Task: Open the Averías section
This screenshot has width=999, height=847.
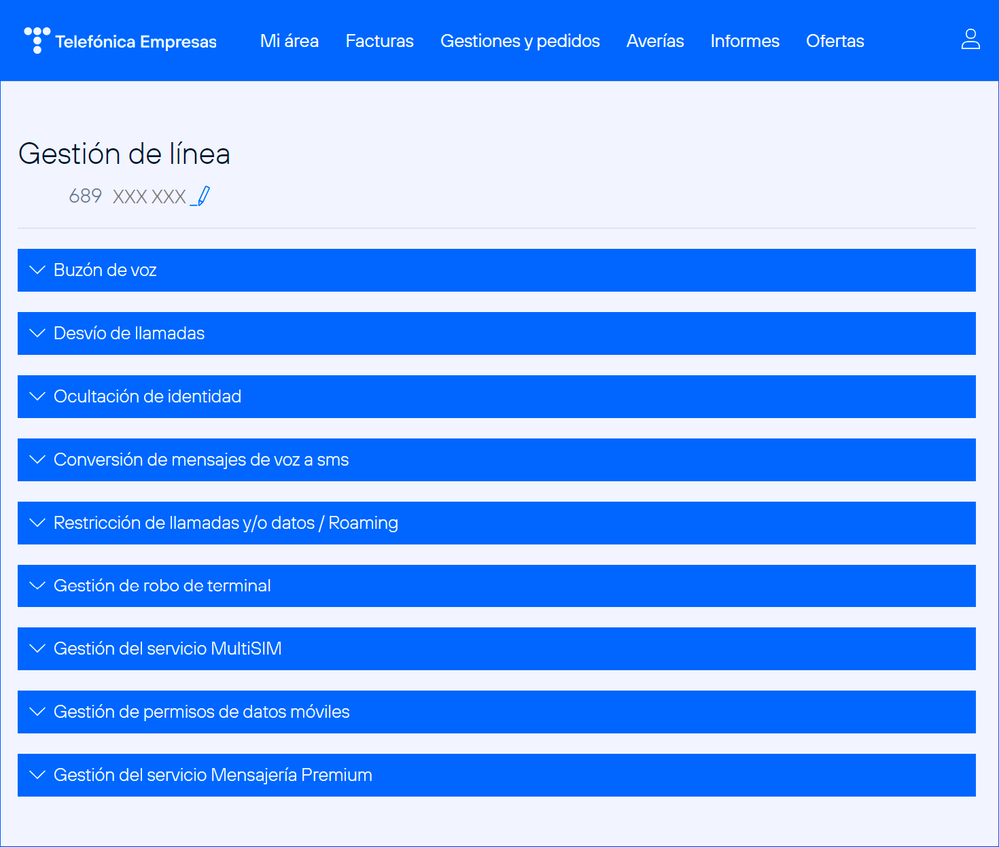Action: click(x=655, y=41)
